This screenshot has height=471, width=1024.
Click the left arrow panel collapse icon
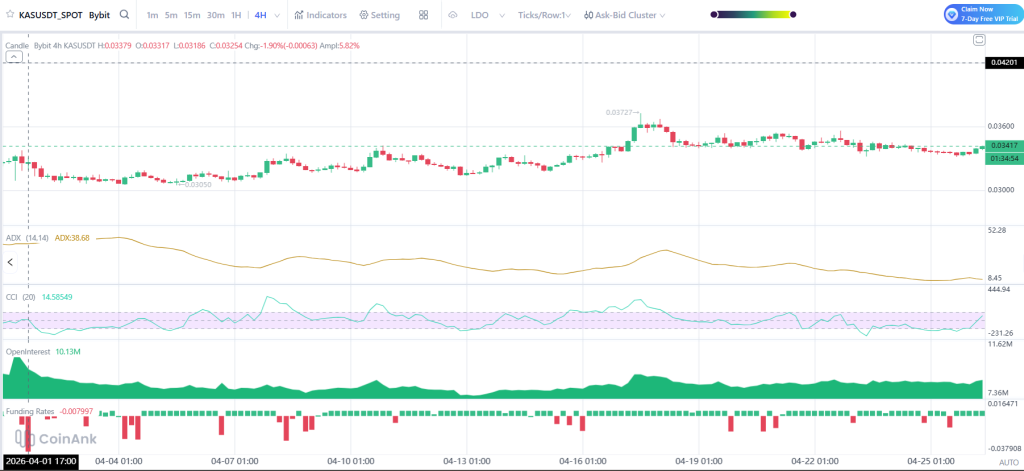pos(10,262)
